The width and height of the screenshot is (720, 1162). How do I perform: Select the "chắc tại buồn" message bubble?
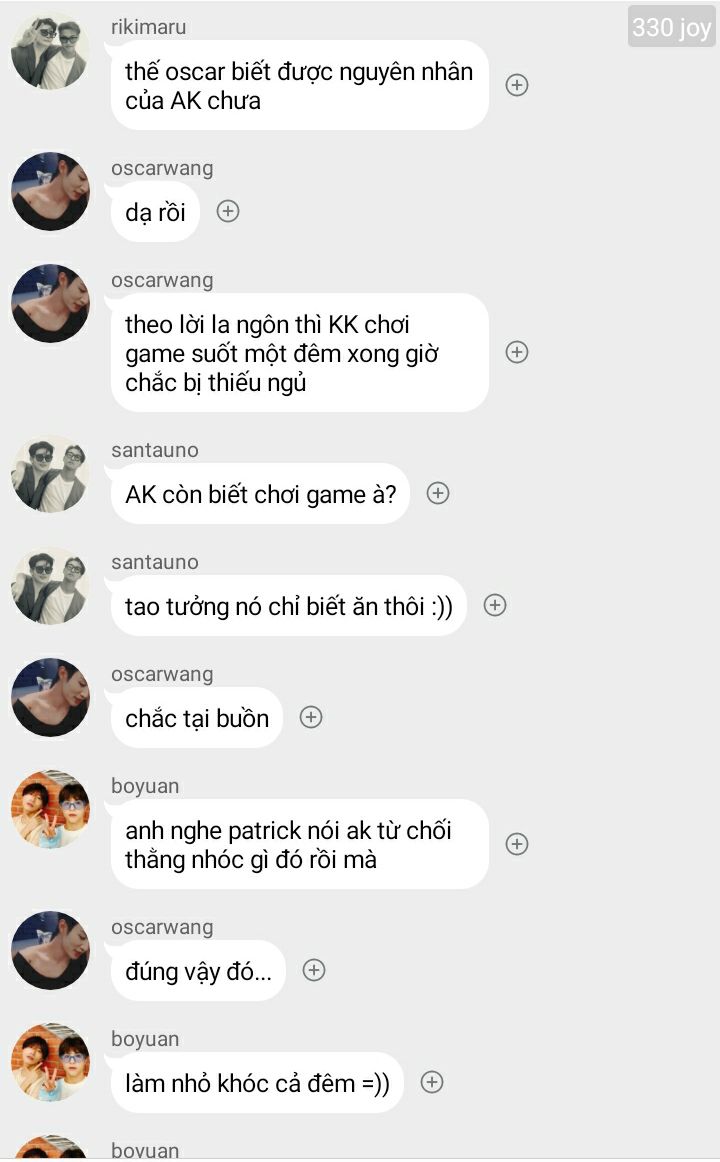(x=197, y=717)
